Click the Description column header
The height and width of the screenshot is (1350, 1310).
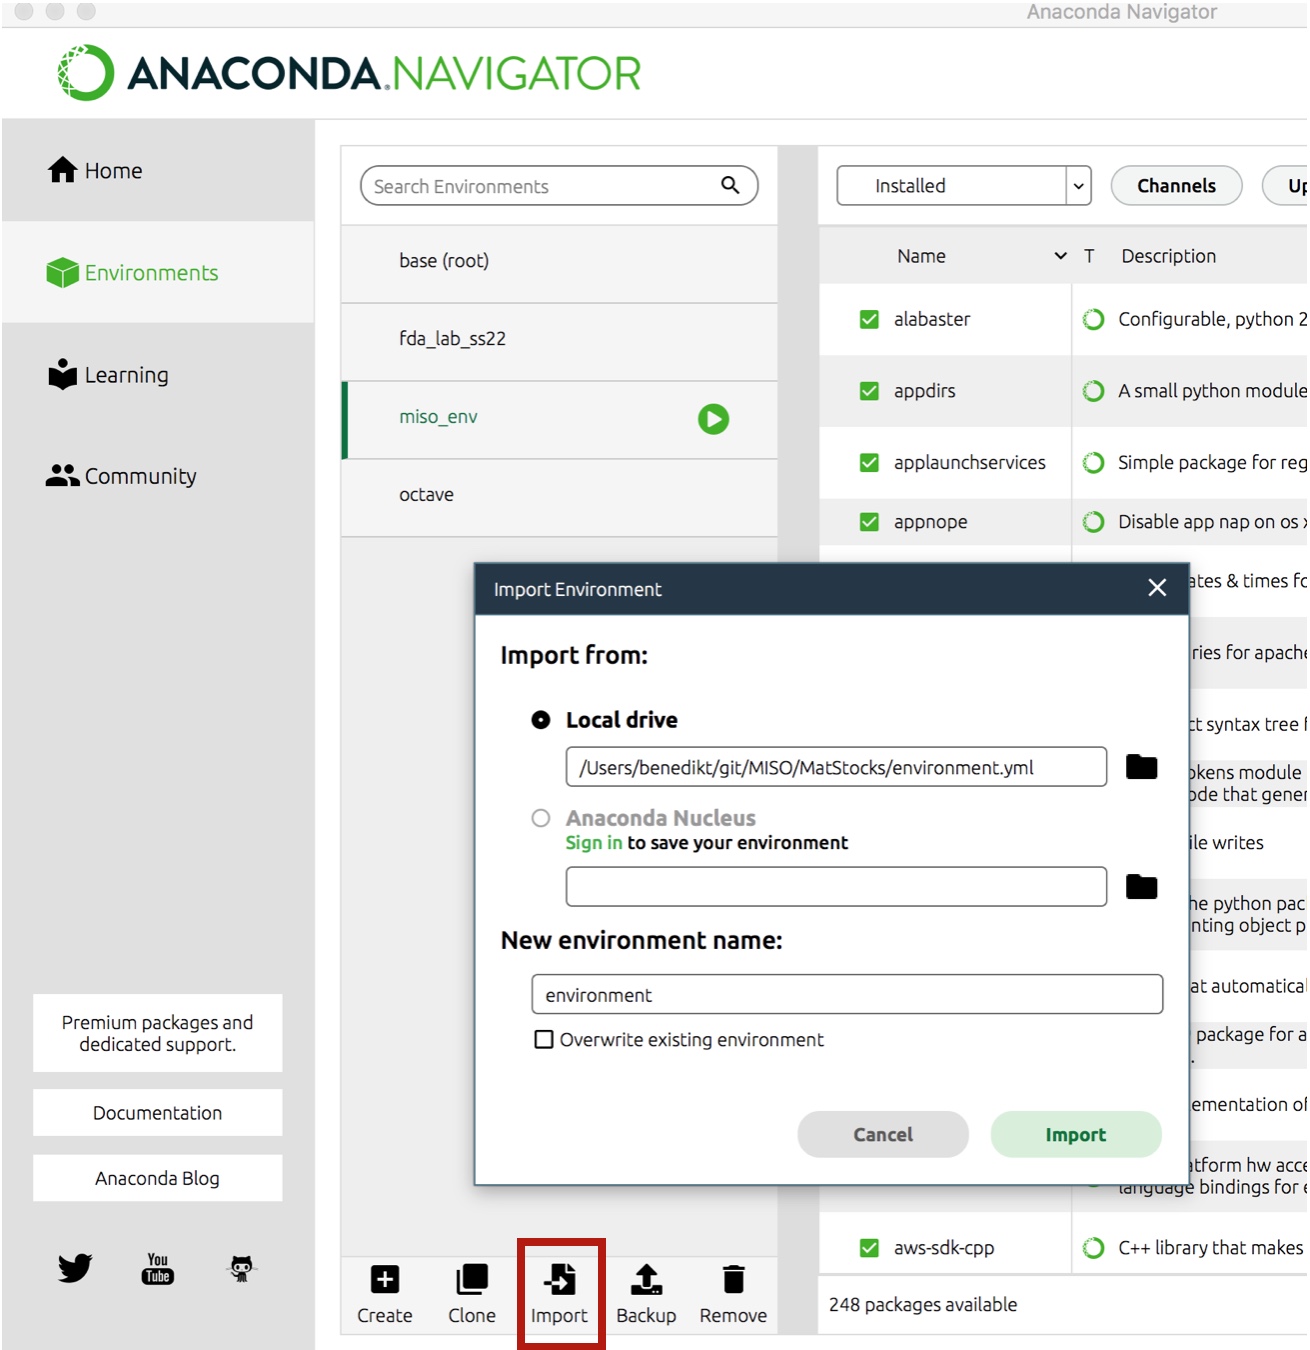coord(1168,256)
